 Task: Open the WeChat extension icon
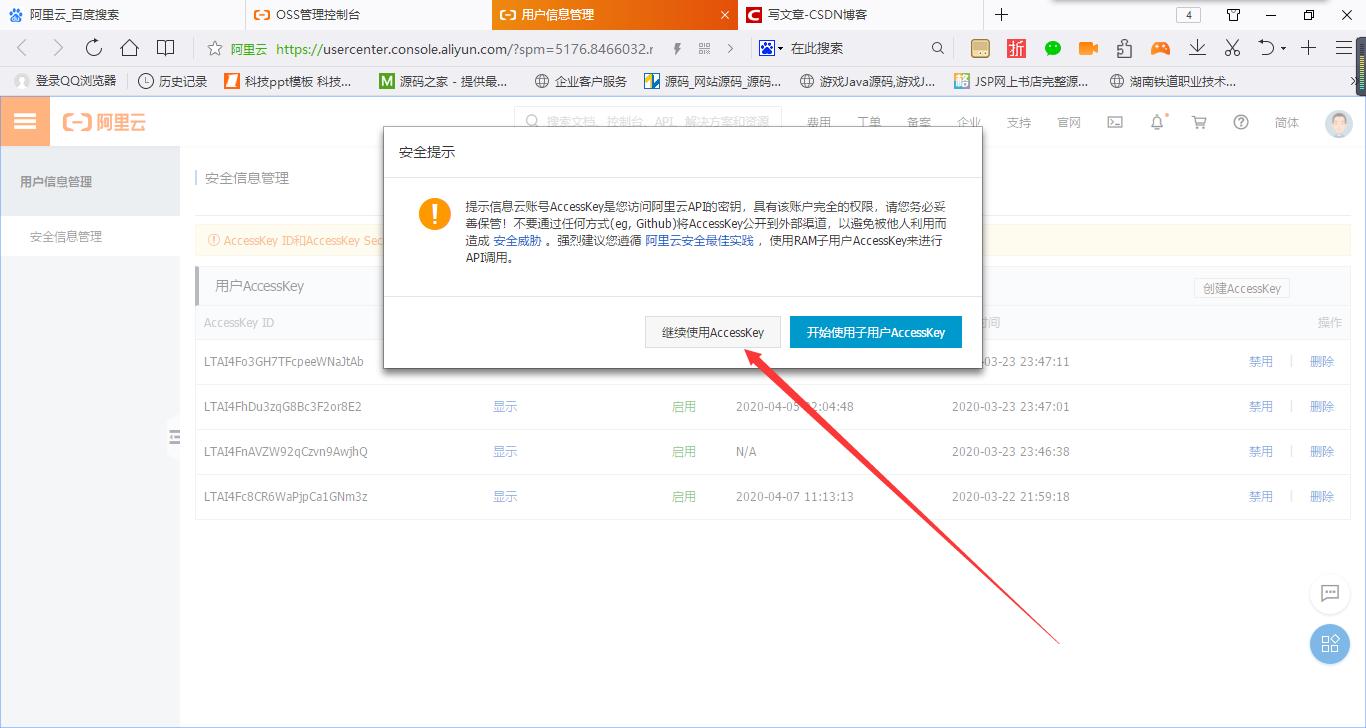(1053, 48)
